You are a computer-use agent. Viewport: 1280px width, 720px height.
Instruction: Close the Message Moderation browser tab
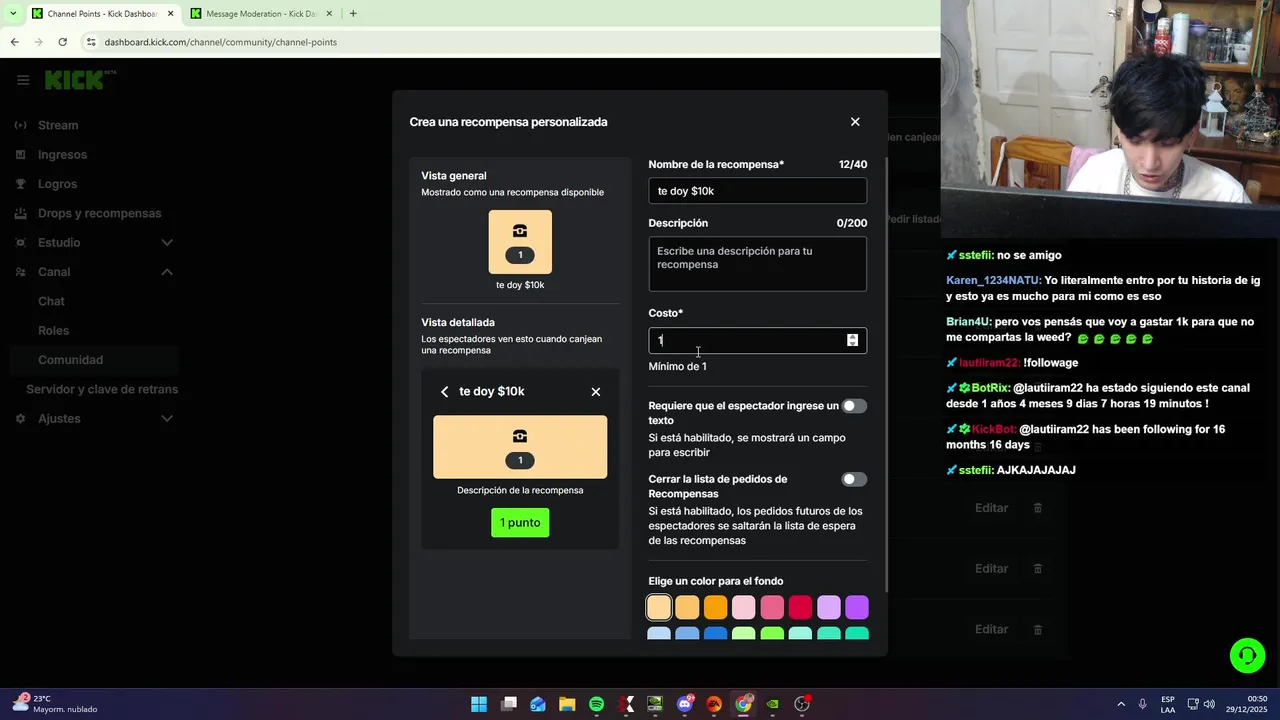[x=329, y=14]
